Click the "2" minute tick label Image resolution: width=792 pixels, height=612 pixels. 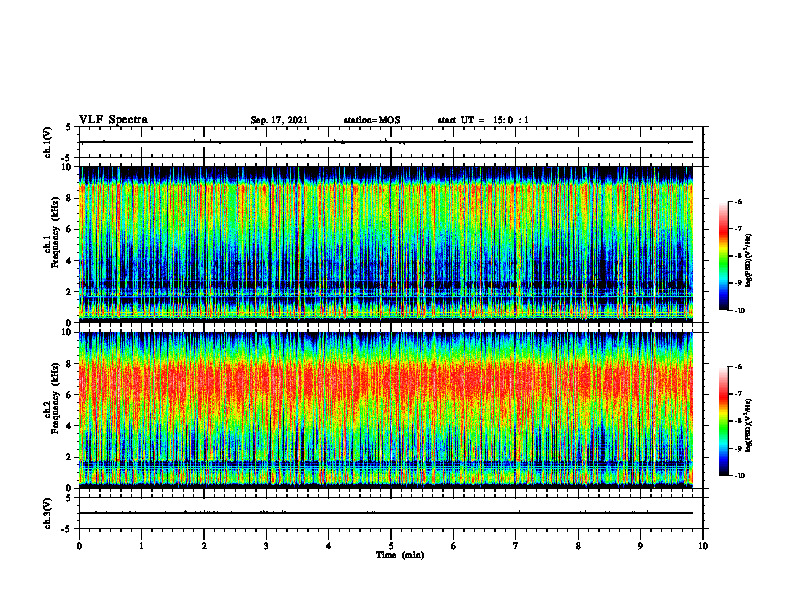(x=204, y=546)
